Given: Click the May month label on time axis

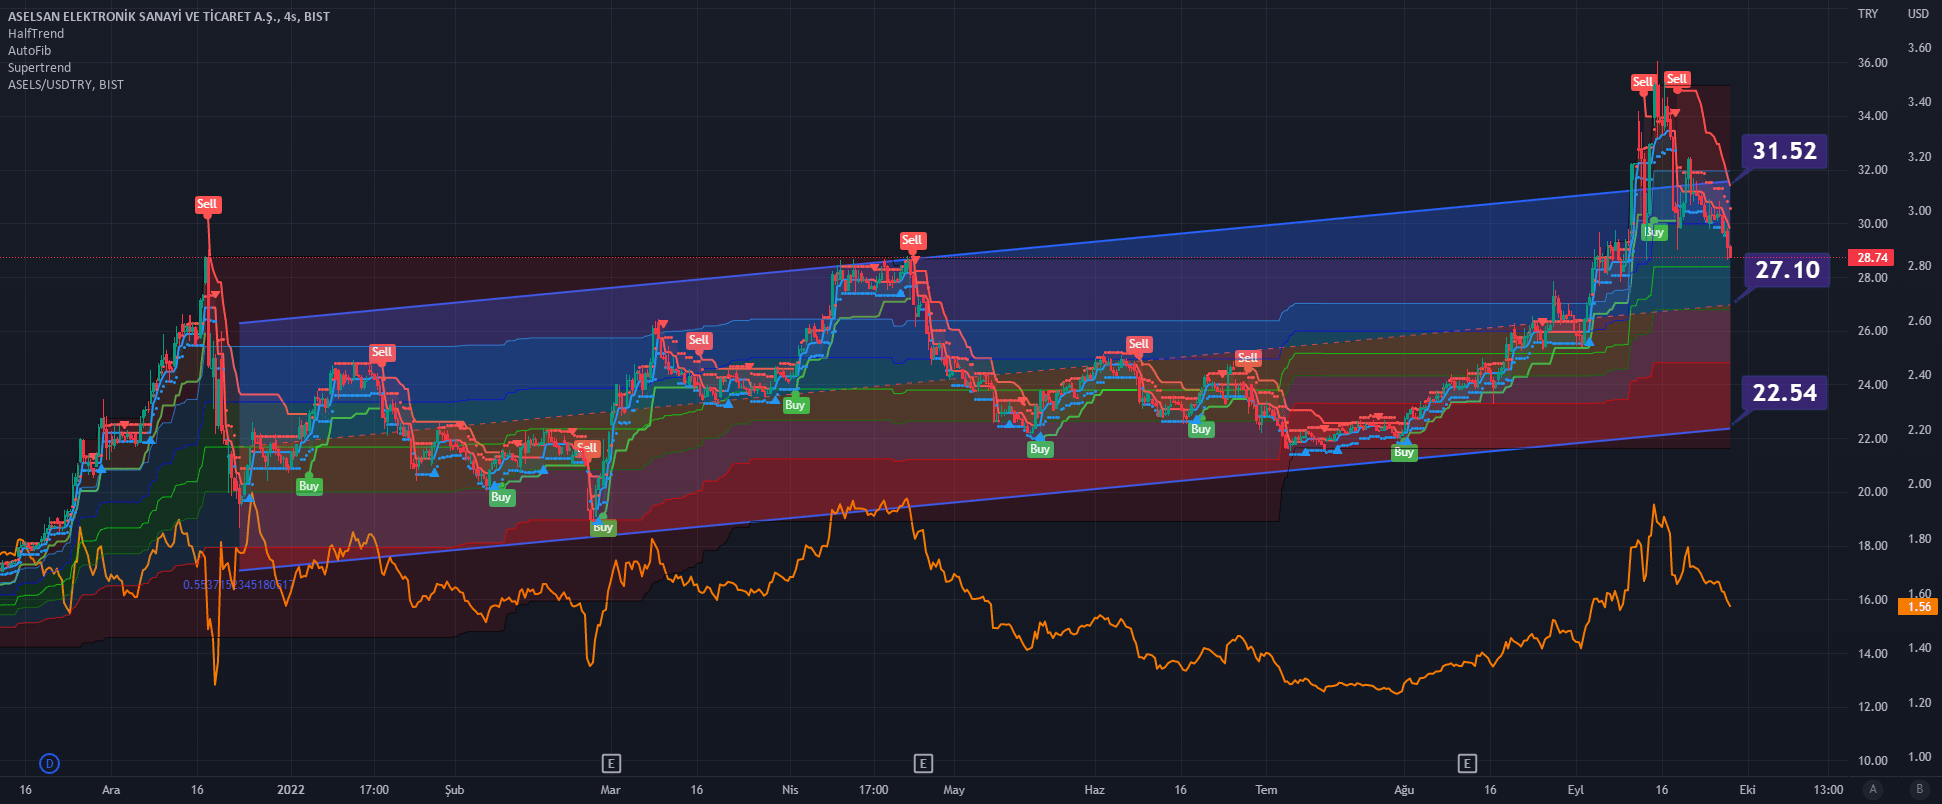Looking at the screenshot, I should [x=954, y=790].
